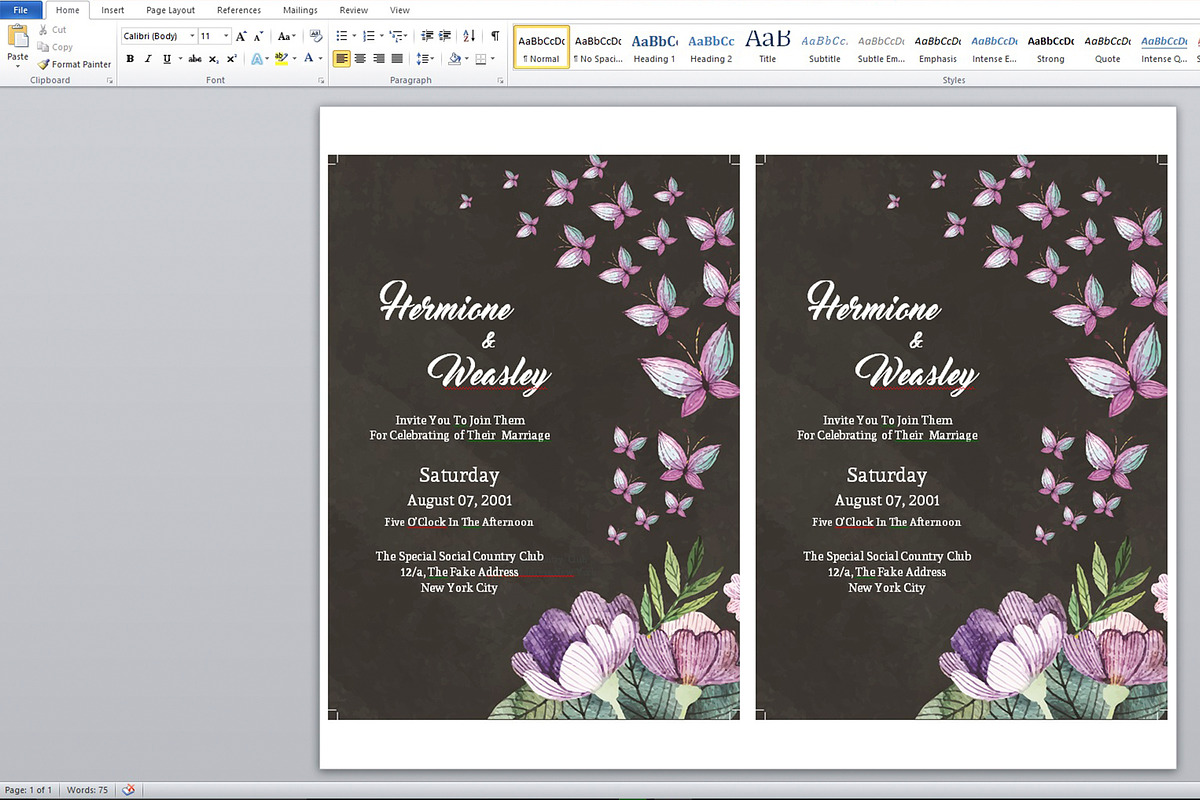This screenshot has height=800, width=1200.
Task: Apply the Heading 1 style
Action: (654, 47)
